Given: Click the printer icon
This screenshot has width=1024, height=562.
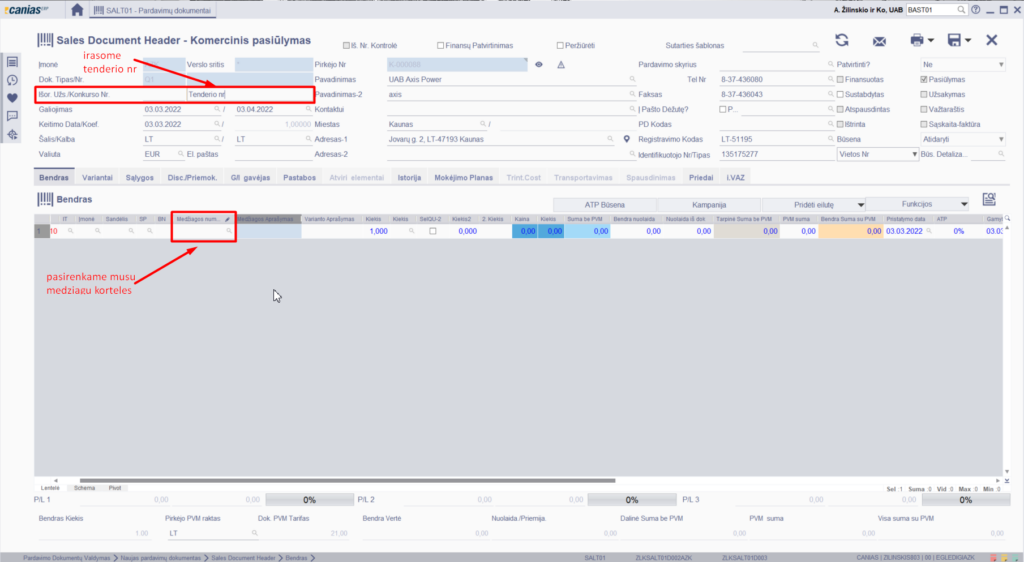Looking at the screenshot, I should tap(916, 40).
